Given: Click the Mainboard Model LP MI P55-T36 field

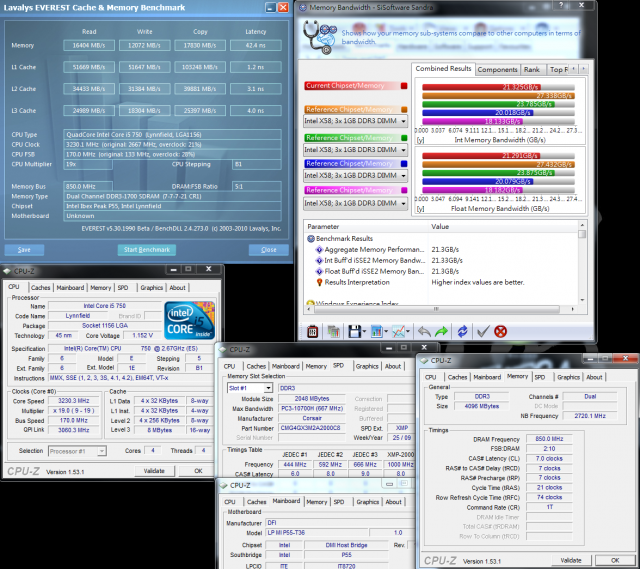Looking at the screenshot, I should click(317, 533).
